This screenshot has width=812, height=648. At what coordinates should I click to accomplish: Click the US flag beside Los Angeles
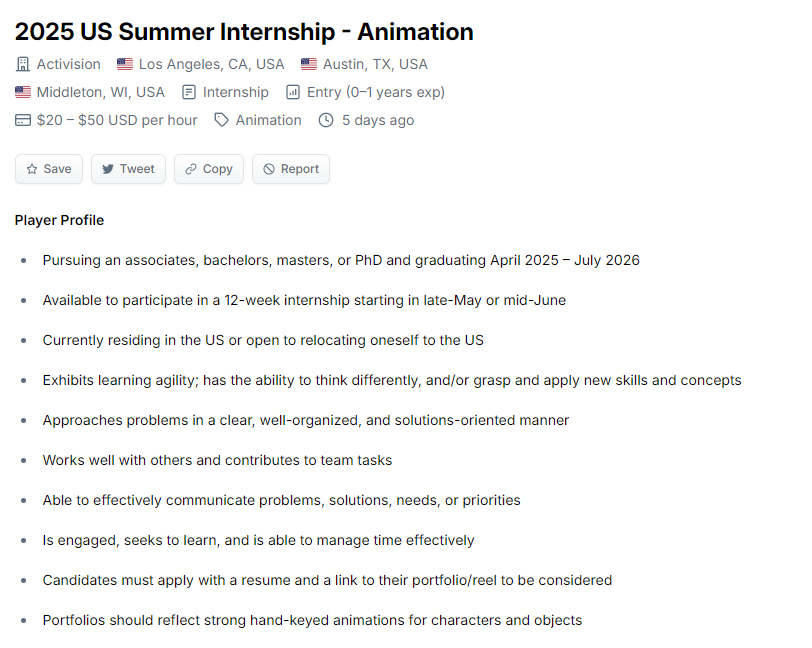coord(125,64)
